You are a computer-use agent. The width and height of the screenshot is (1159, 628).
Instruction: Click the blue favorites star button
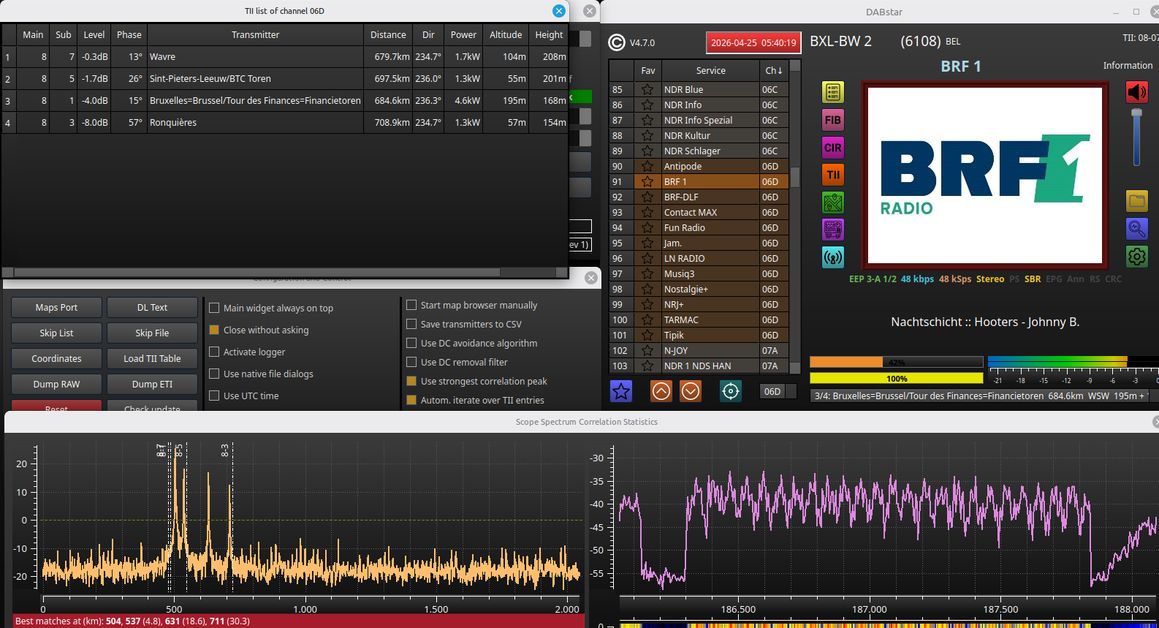[x=621, y=391]
